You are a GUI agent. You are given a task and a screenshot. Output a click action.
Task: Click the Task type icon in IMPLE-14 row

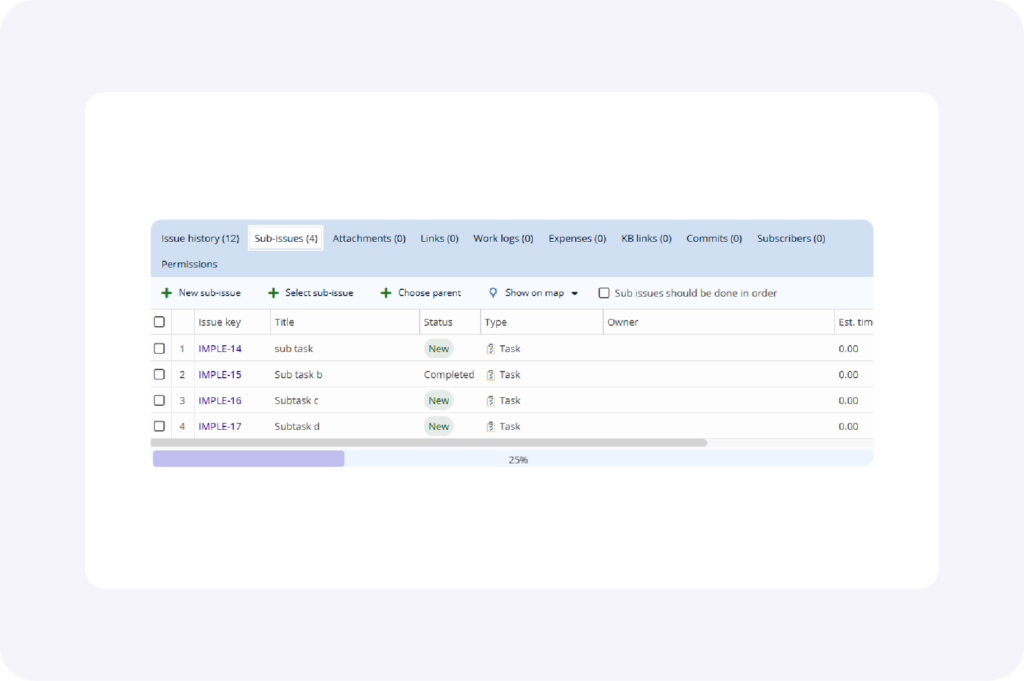pos(490,349)
